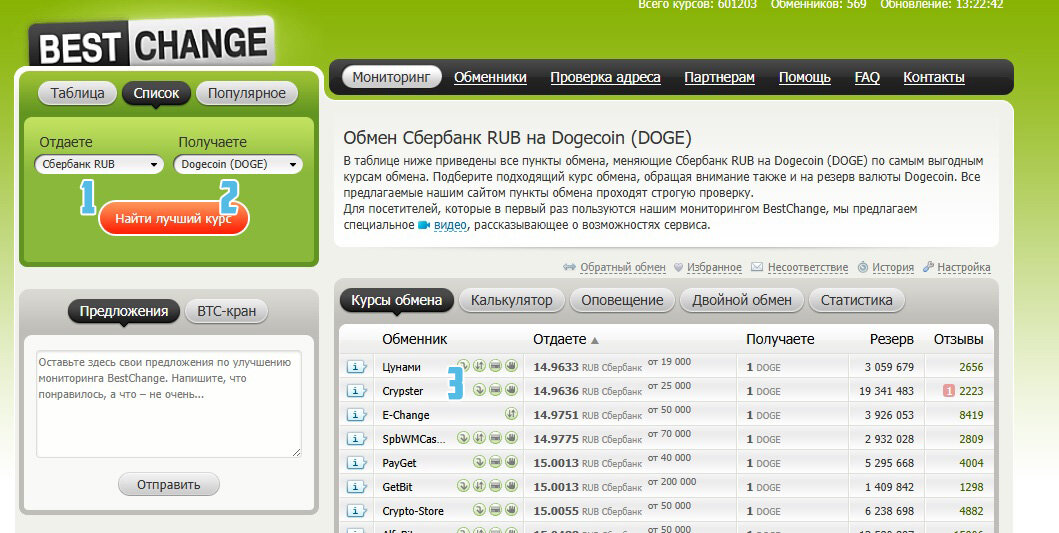Click the Найти лучший курс button
1059x533 pixels.
[174, 218]
